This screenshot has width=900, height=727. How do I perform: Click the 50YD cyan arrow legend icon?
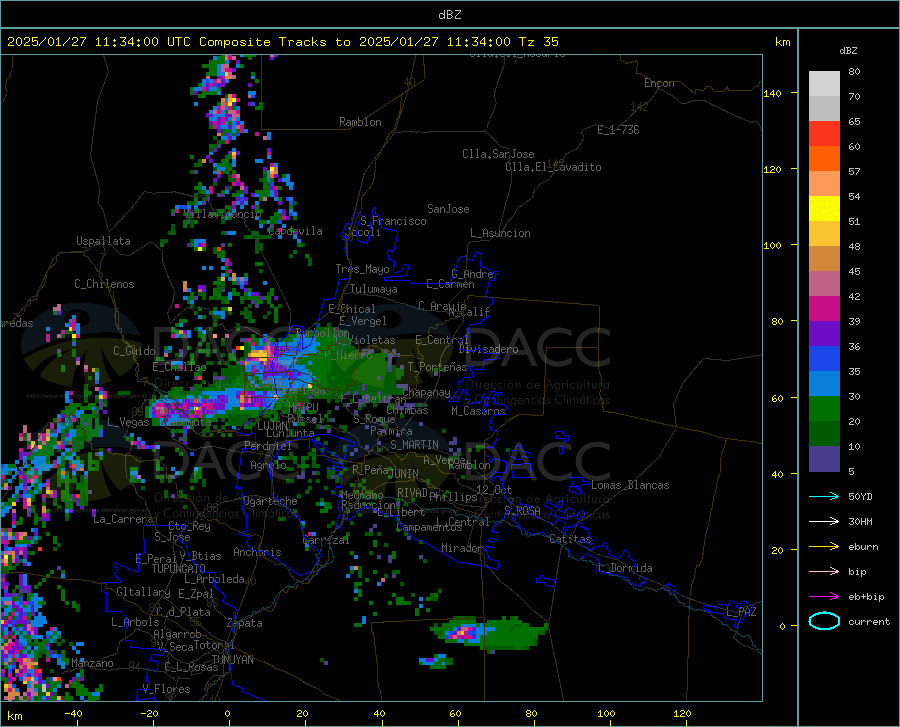(x=824, y=496)
